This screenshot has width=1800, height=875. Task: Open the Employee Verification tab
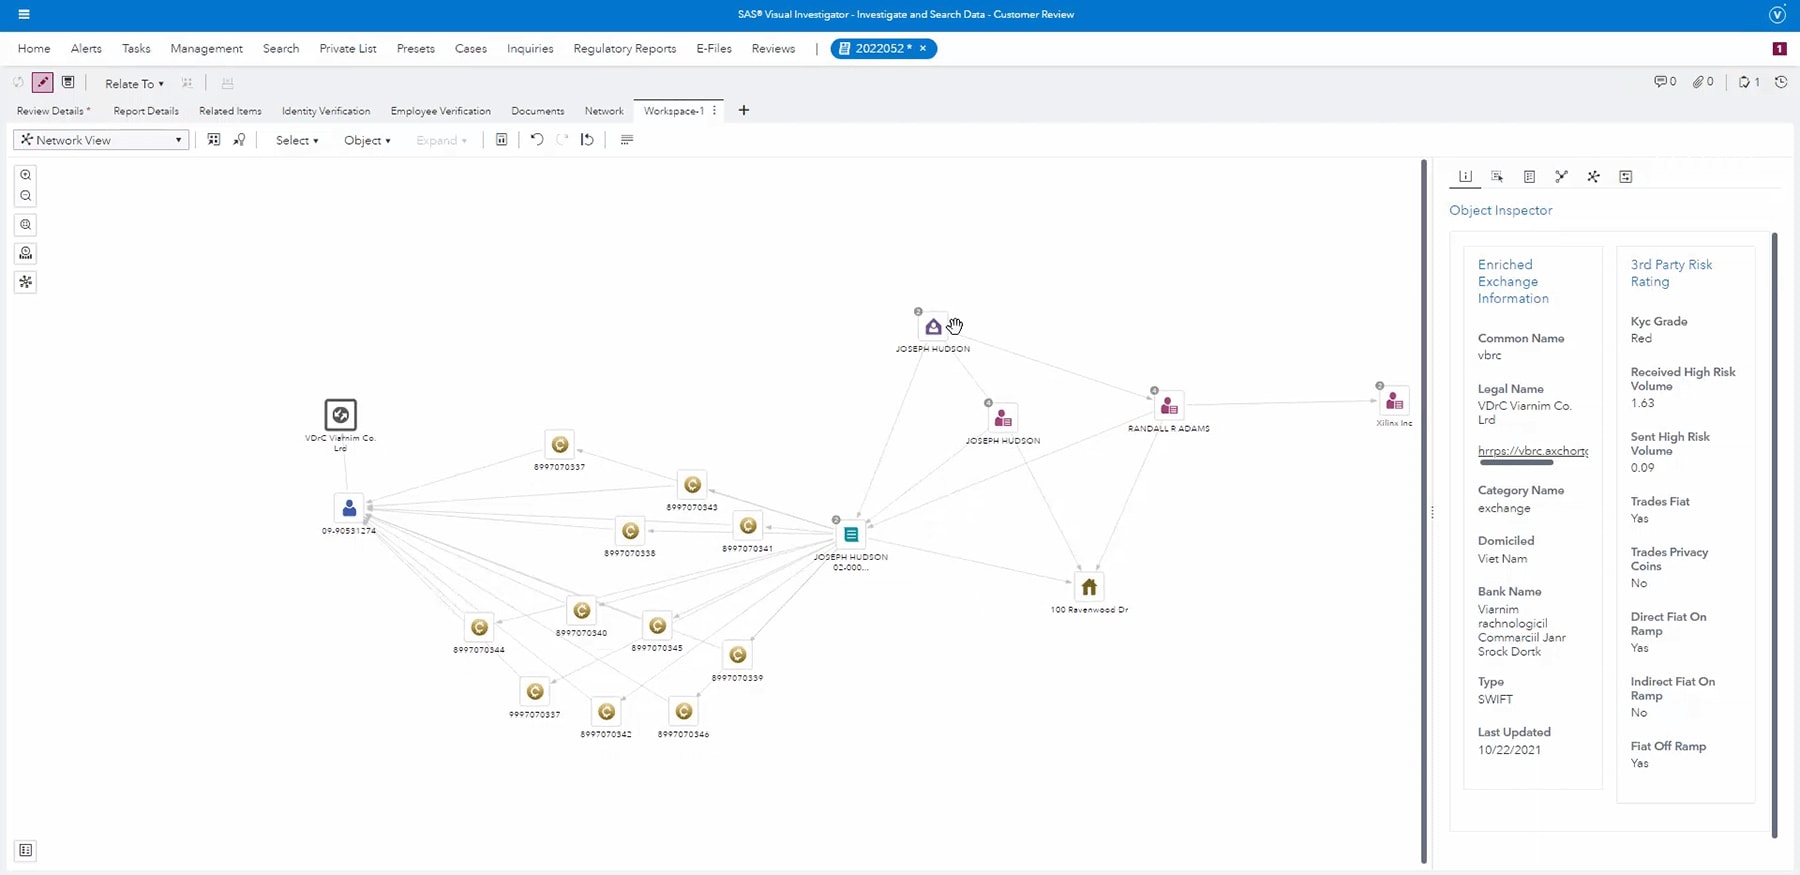tap(441, 111)
